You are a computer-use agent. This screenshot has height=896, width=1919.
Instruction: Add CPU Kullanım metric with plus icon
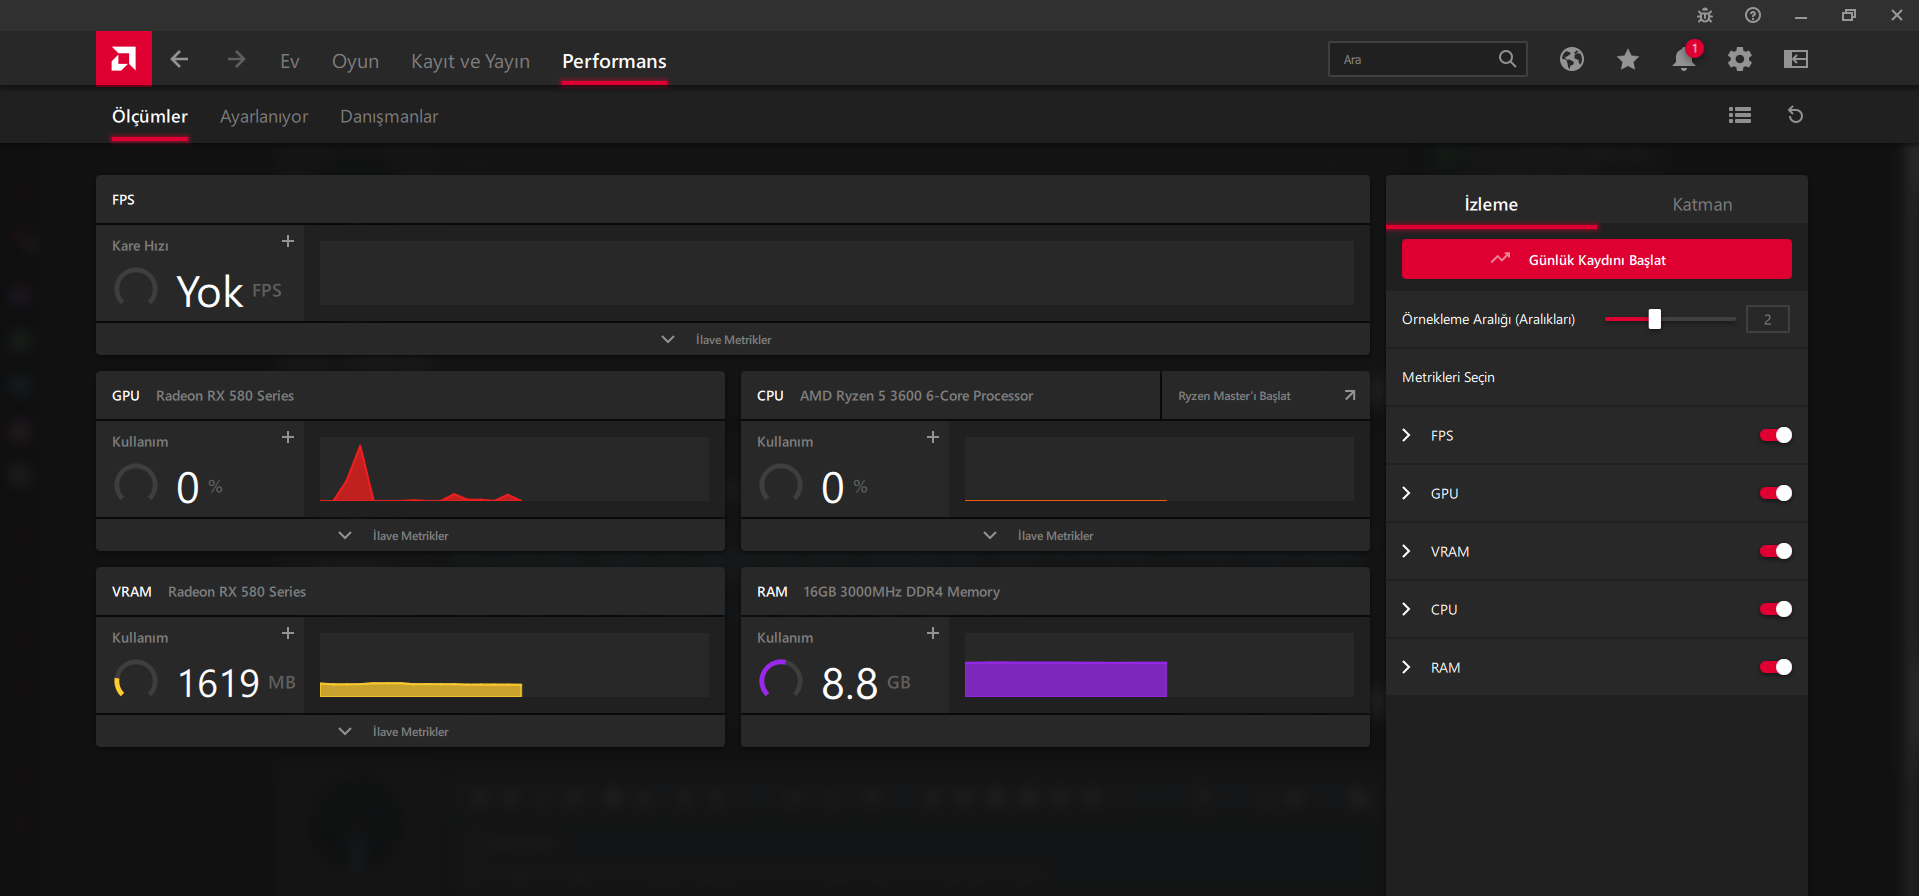933,437
